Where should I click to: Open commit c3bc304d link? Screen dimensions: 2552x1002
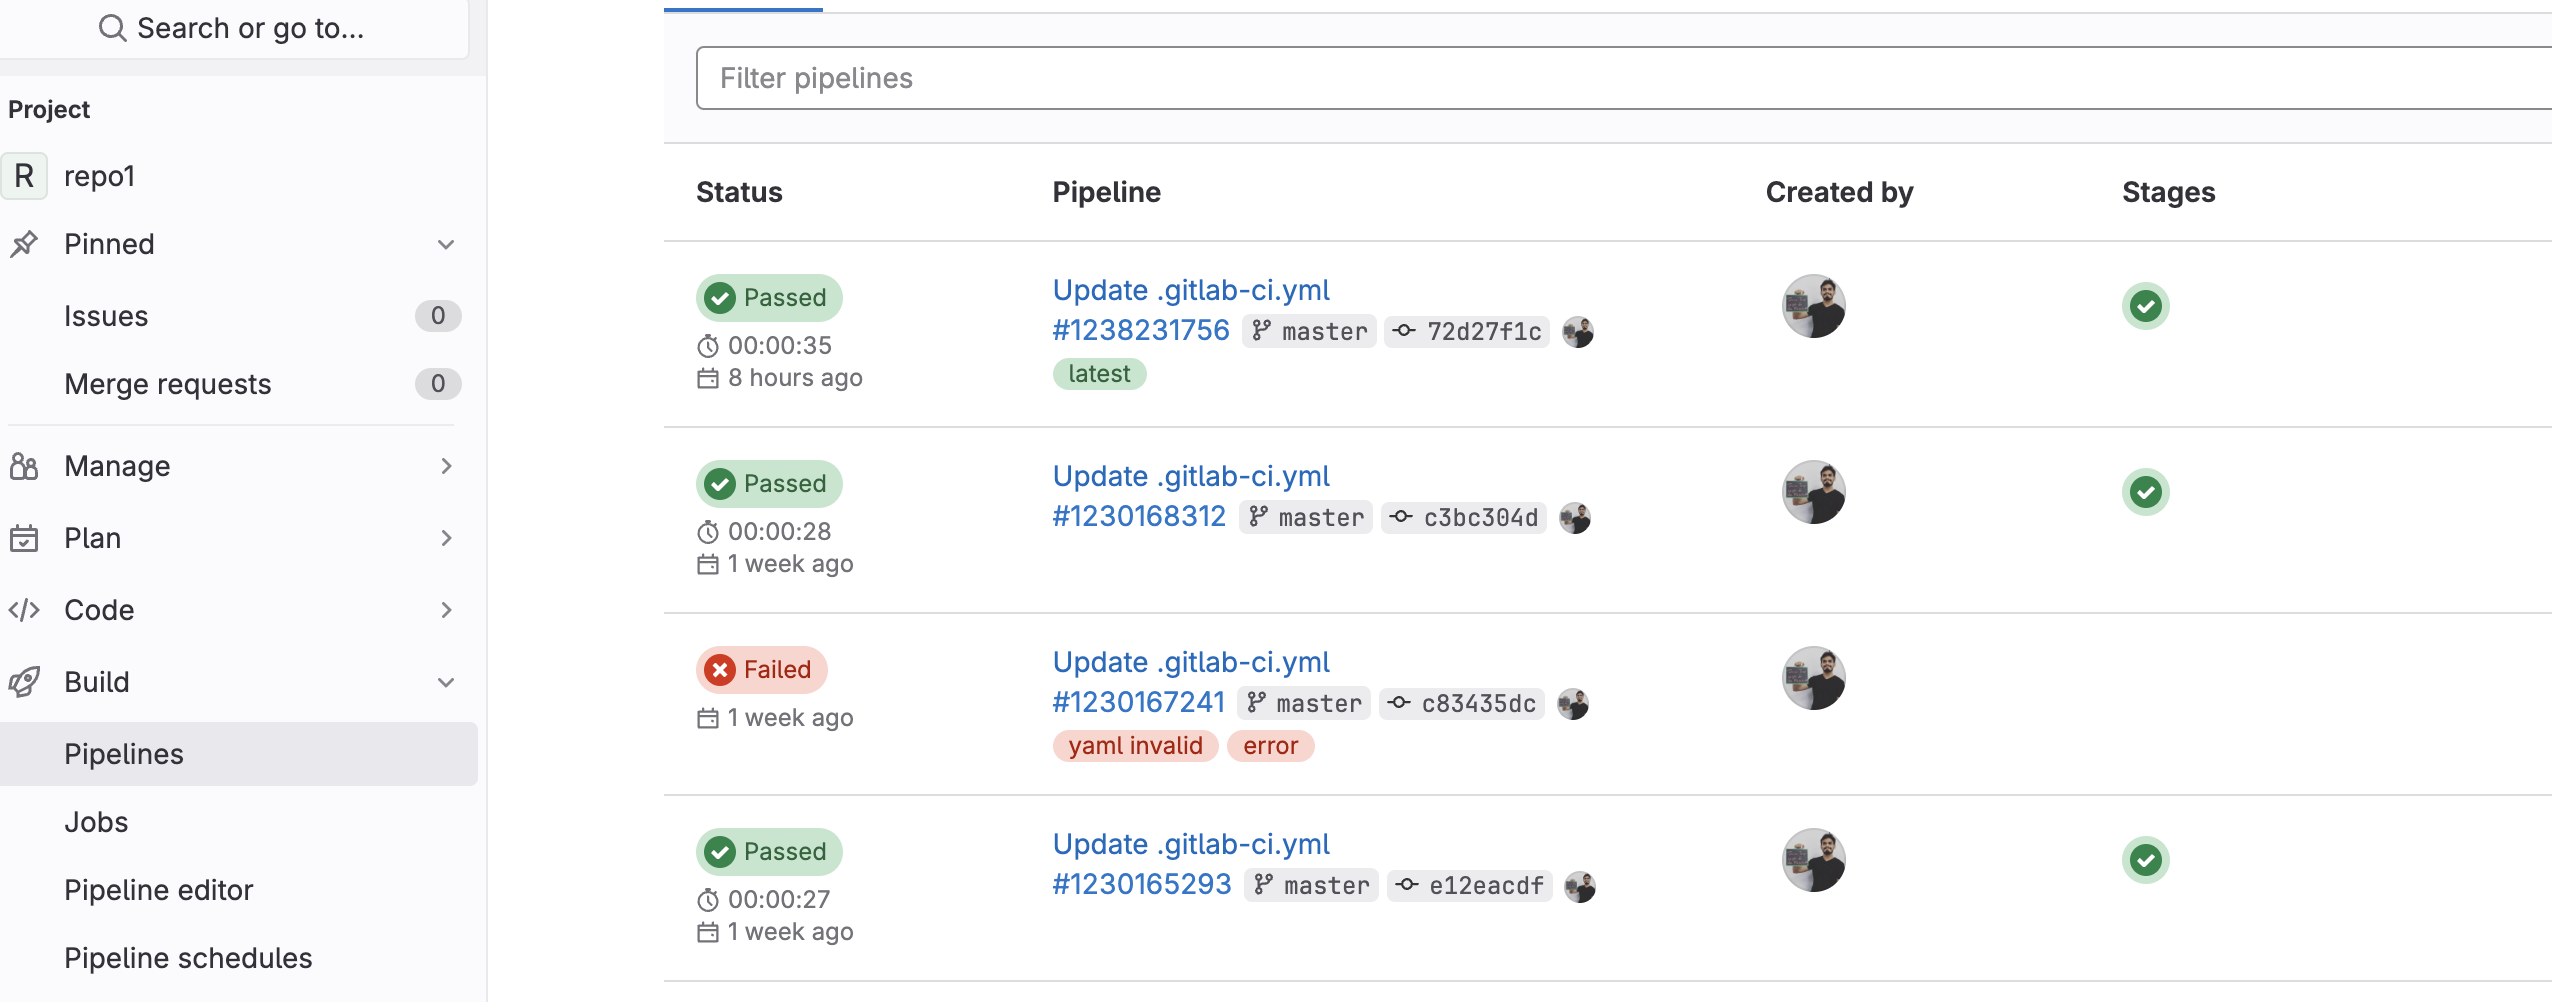coord(1480,518)
